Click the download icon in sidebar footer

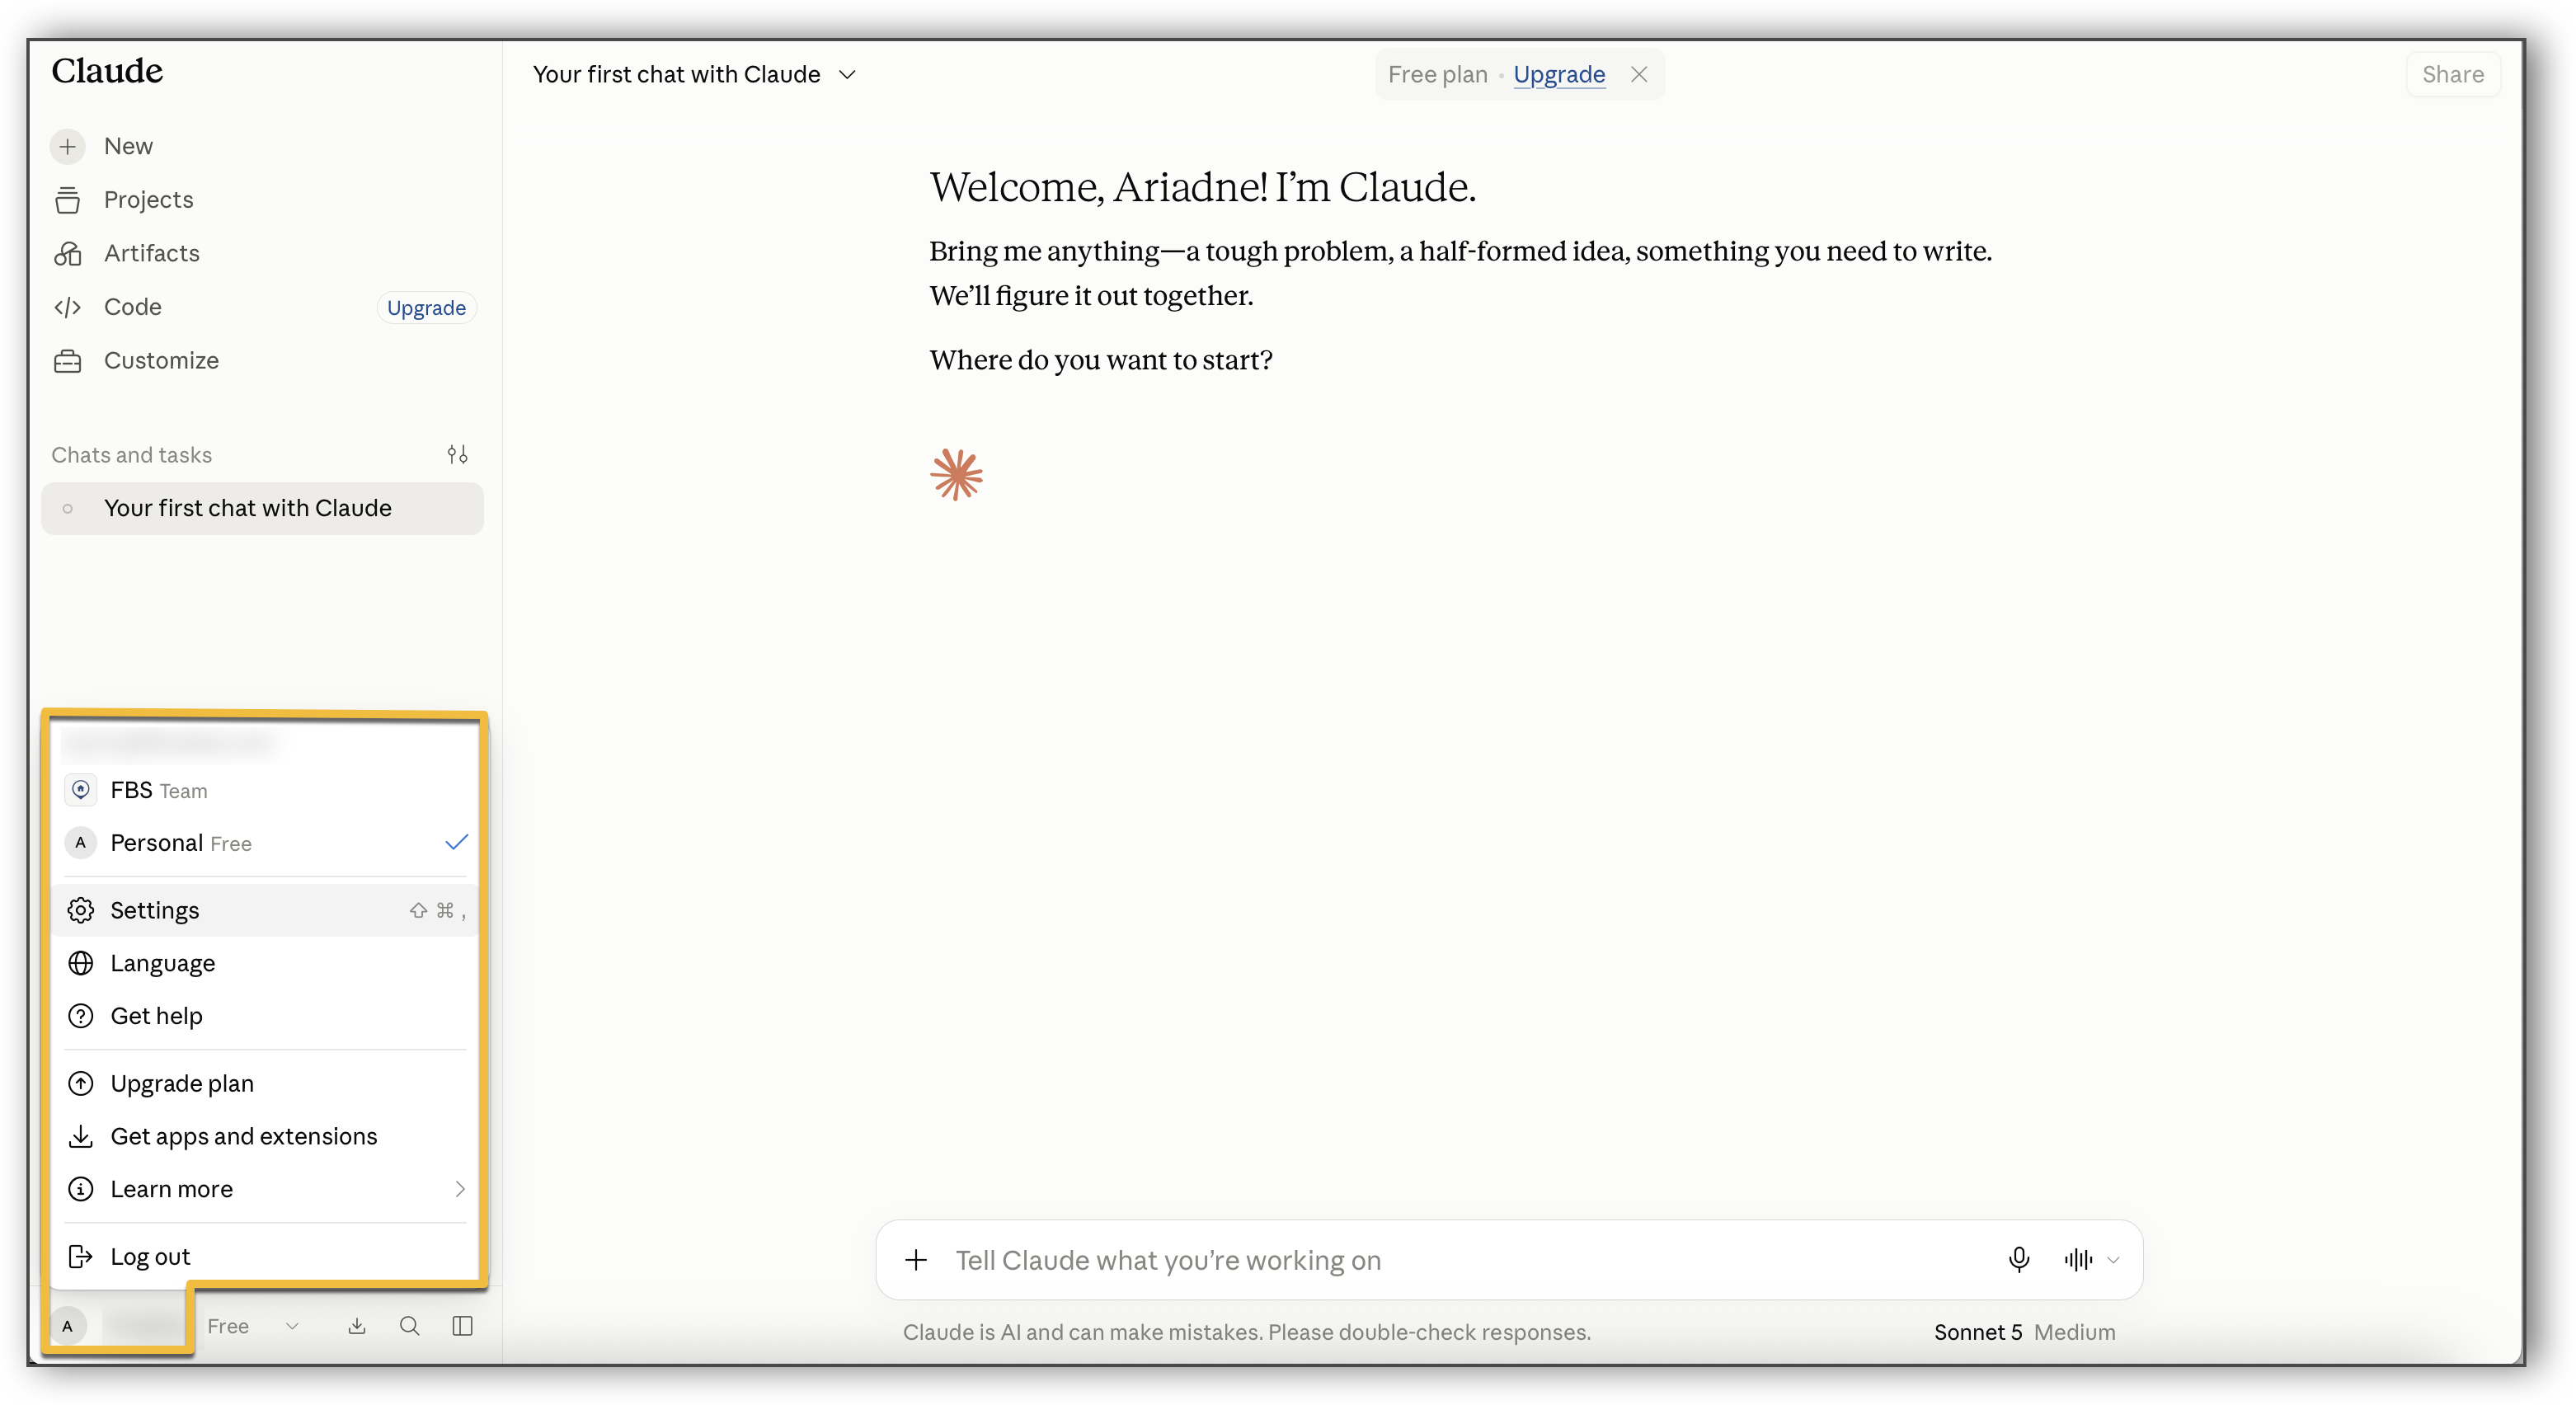(x=357, y=1326)
